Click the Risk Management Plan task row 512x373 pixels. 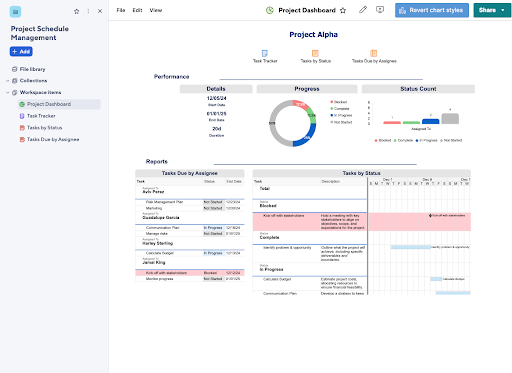(190, 202)
